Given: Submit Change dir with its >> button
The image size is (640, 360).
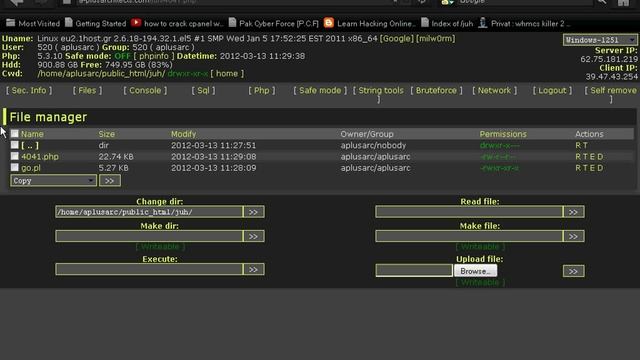Looking at the screenshot, I should click(x=253, y=212).
